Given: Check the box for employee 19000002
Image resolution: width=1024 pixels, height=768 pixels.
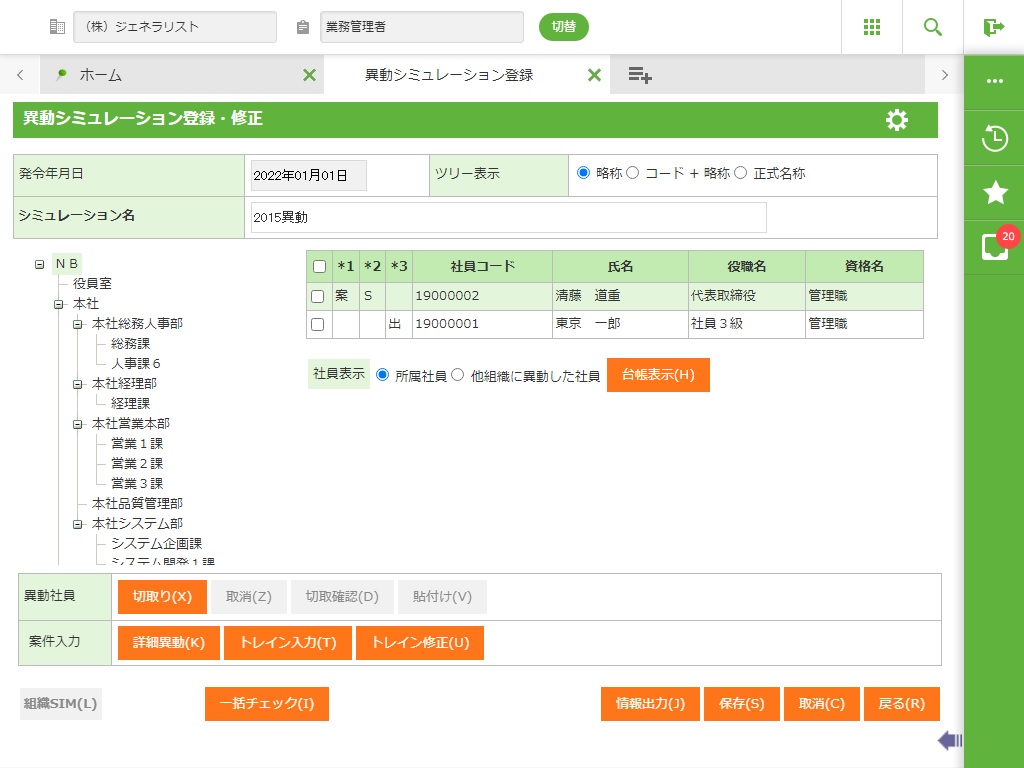Looking at the screenshot, I should coord(318,296).
